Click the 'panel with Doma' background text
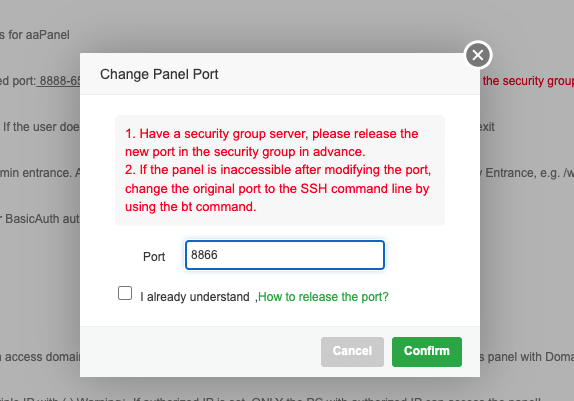This screenshot has width=574, height=401. point(527,357)
